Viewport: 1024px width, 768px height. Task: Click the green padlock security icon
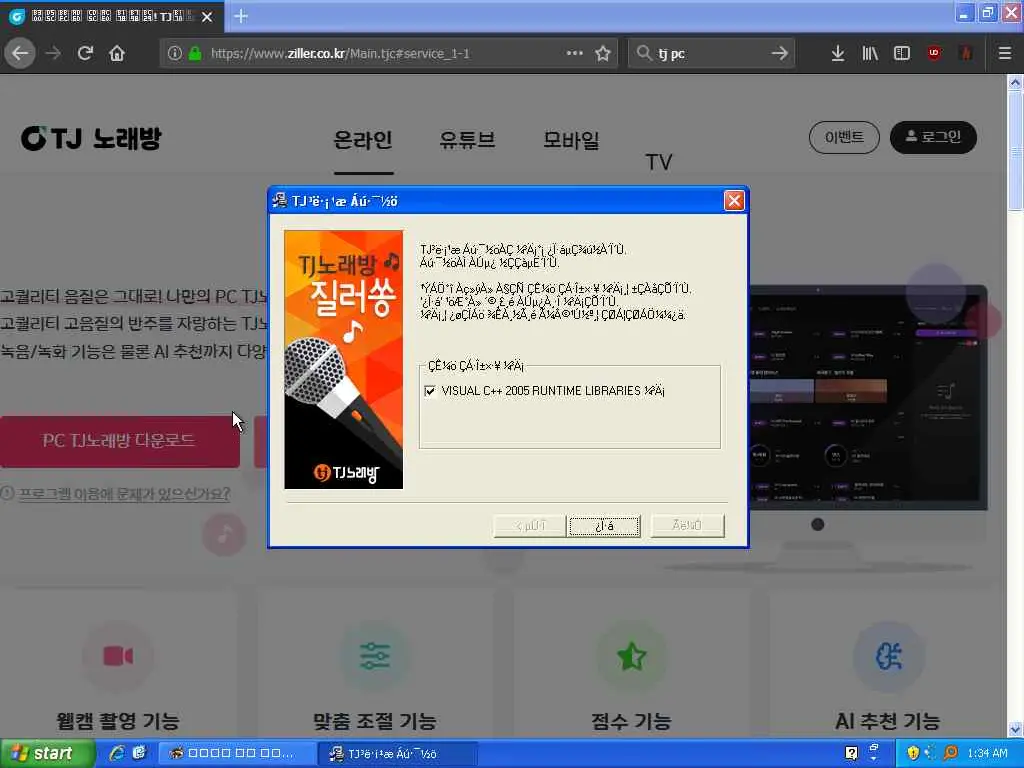195,53
